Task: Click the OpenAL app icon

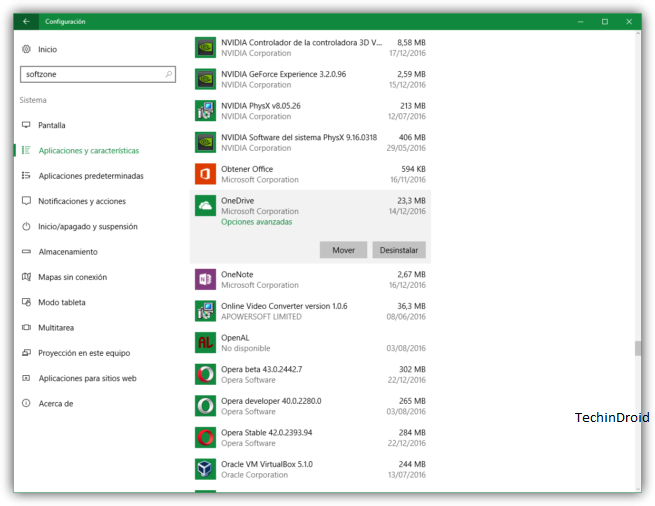Action: pos(205,343)
